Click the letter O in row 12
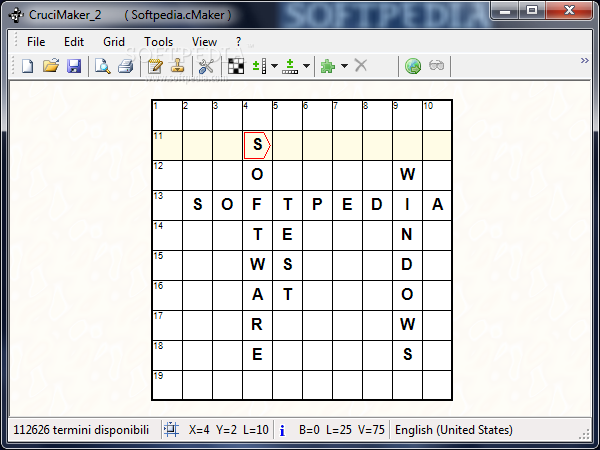Viewport: 600px width, 450px height. pos(257,174)
